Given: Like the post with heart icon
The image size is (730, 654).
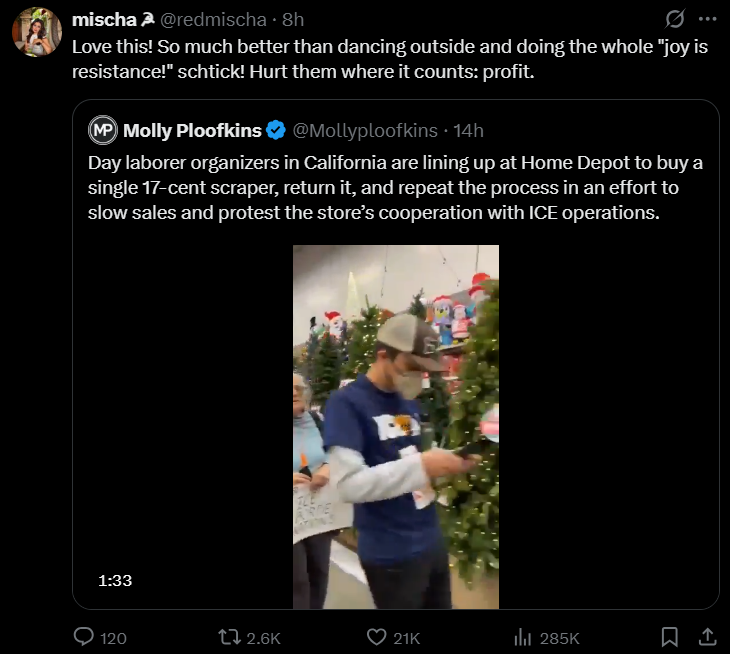Looking at the screenshot, I should point(377,637).
